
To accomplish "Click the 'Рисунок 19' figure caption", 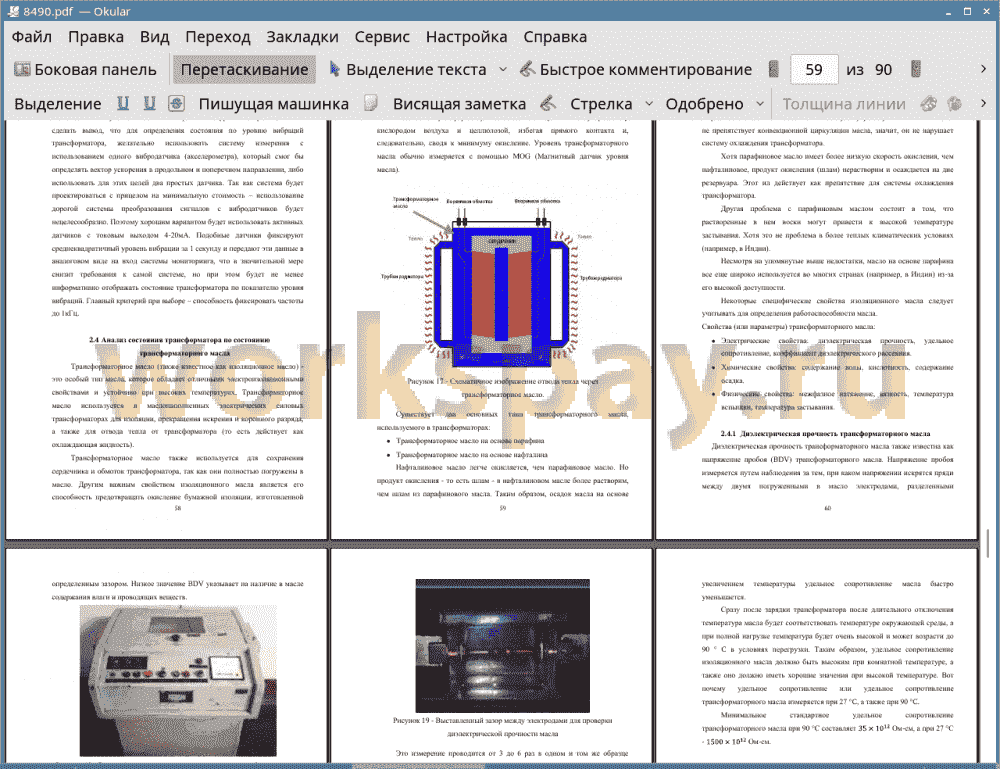I will point(503,727).
